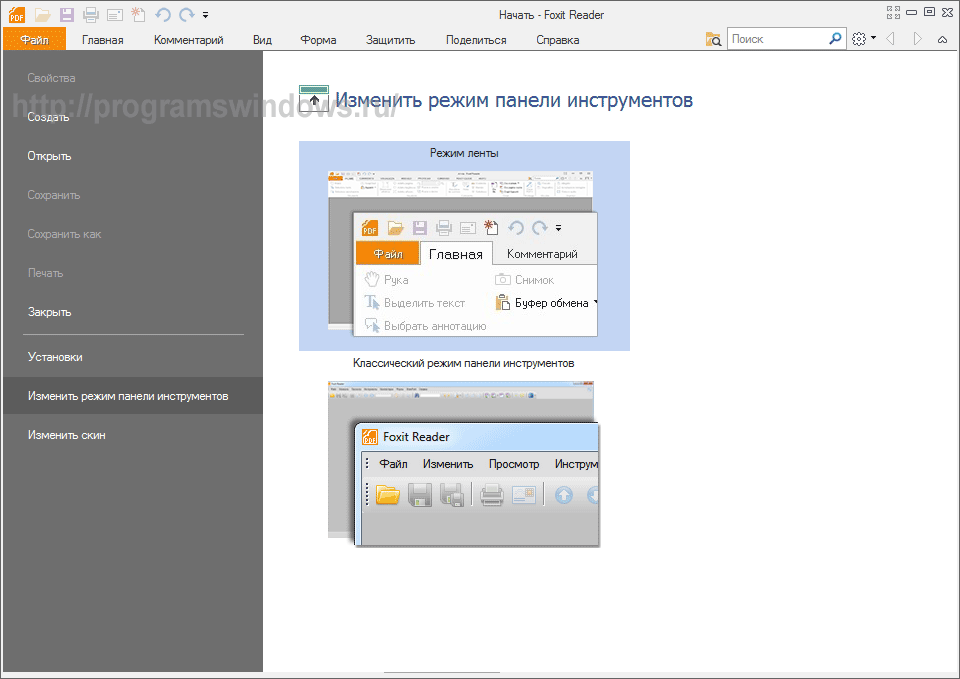
Task: Open the Вид tab
Action: (262, 40)
